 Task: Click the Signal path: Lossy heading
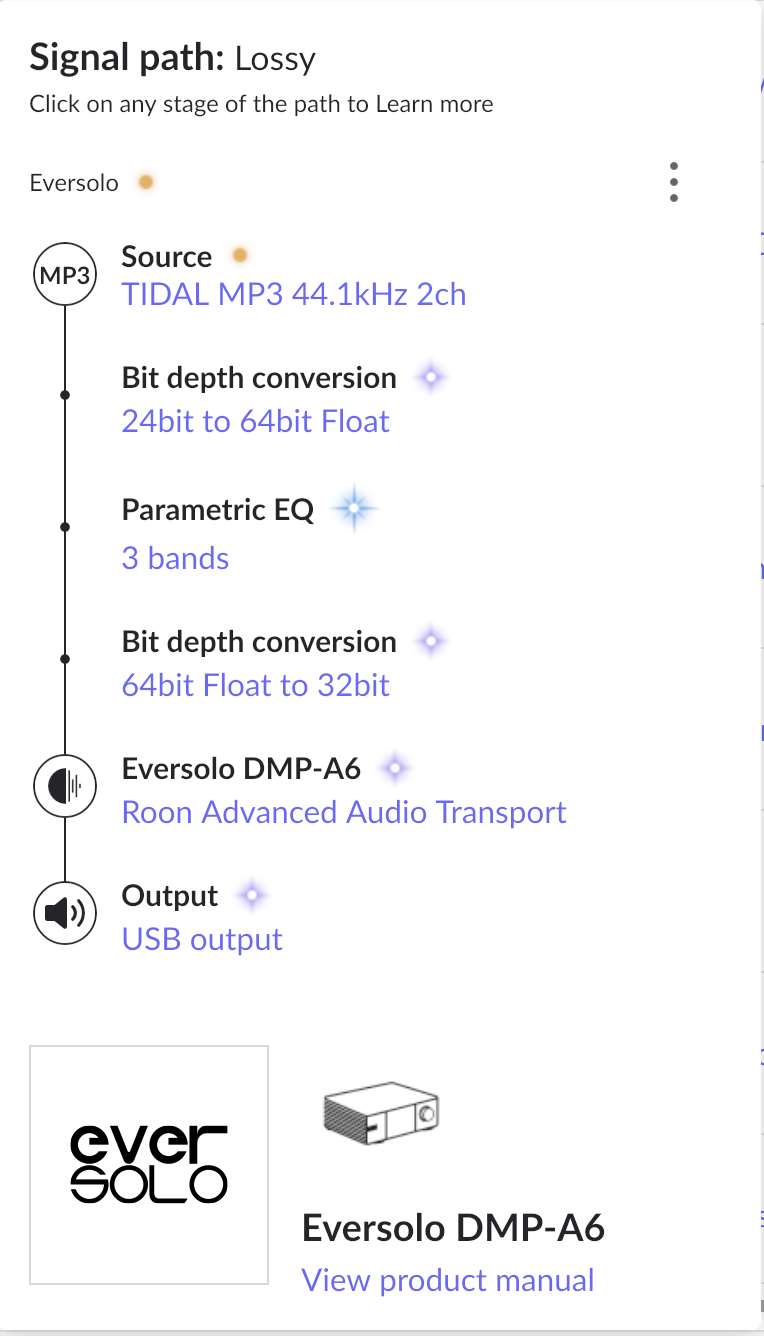click(x=173, y=58)
